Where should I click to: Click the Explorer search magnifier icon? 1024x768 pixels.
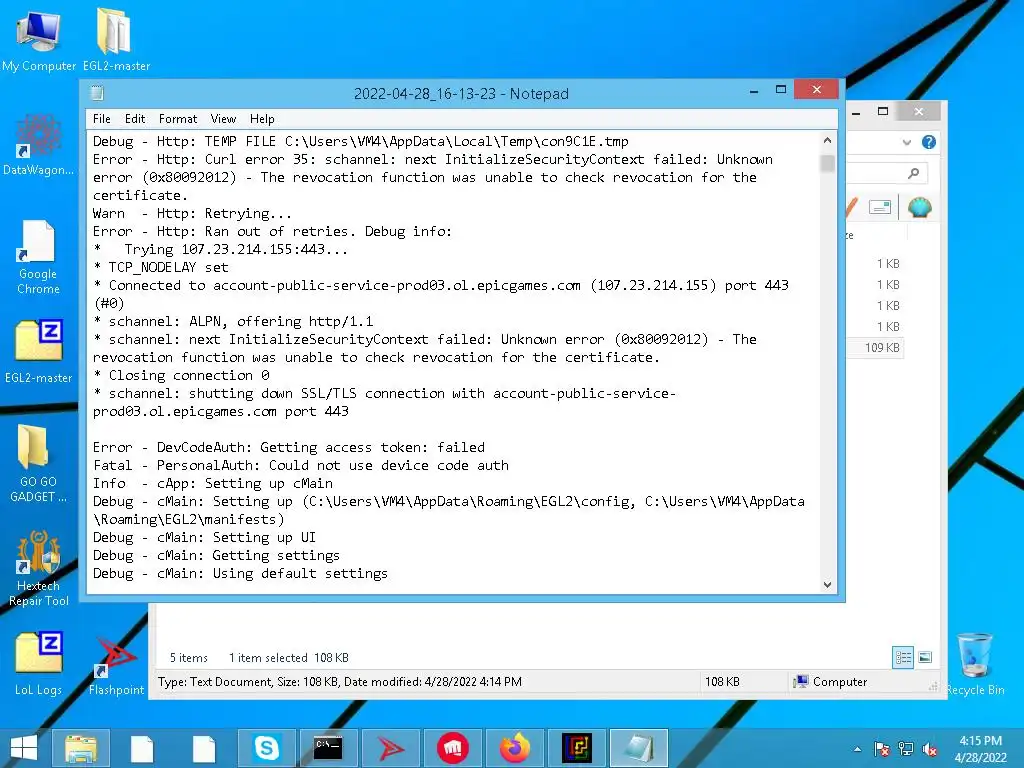pyautogui.click(x=914, y=173)
